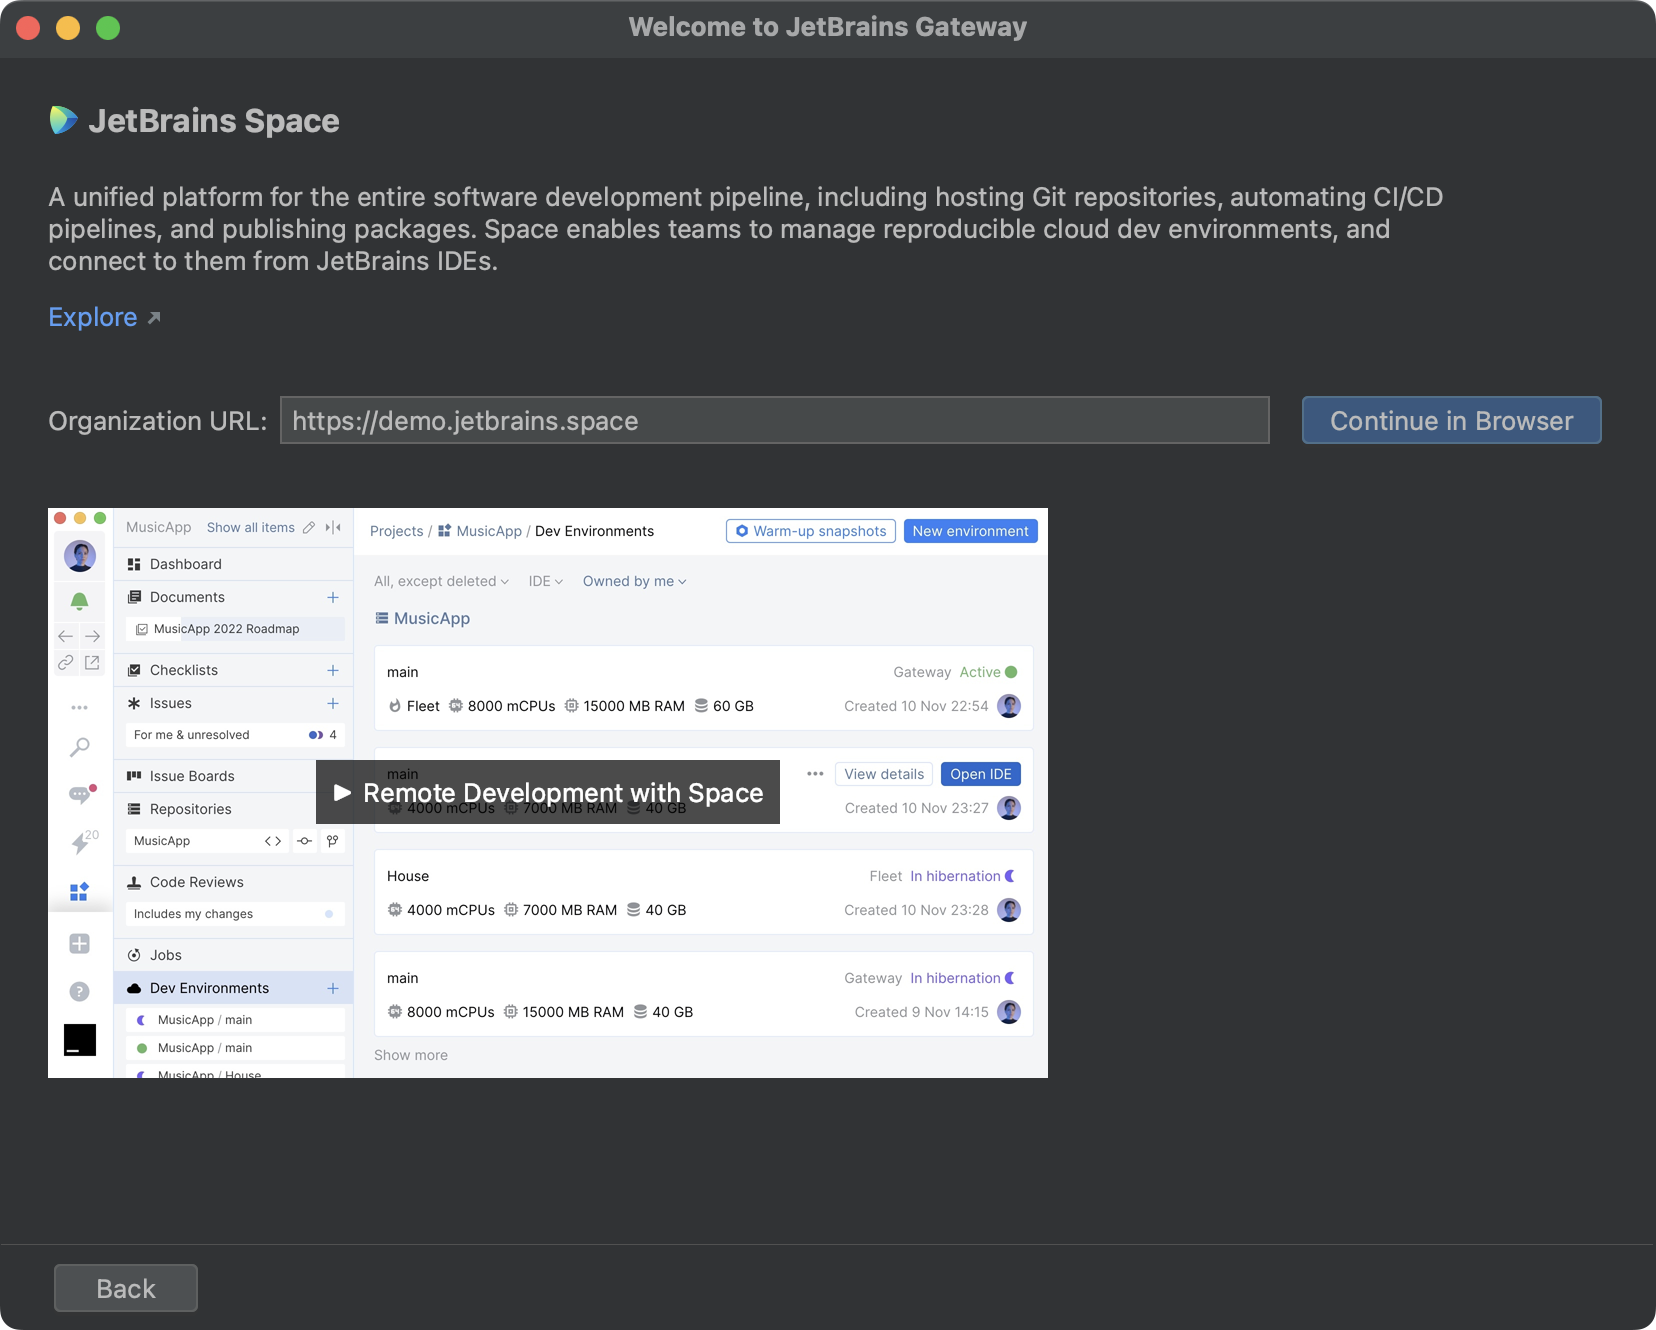This screenshot has width=1656, height=1330.
Task: Click plus icon next to Documents
Action: (333, 597)
